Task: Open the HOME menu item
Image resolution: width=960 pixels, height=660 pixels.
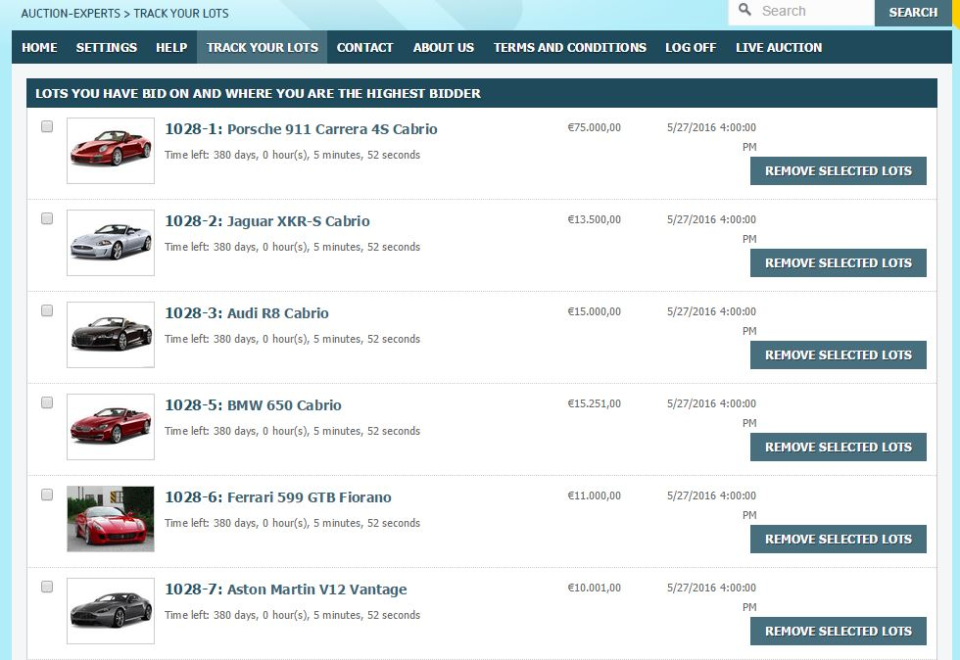Action: pos(39,47)
